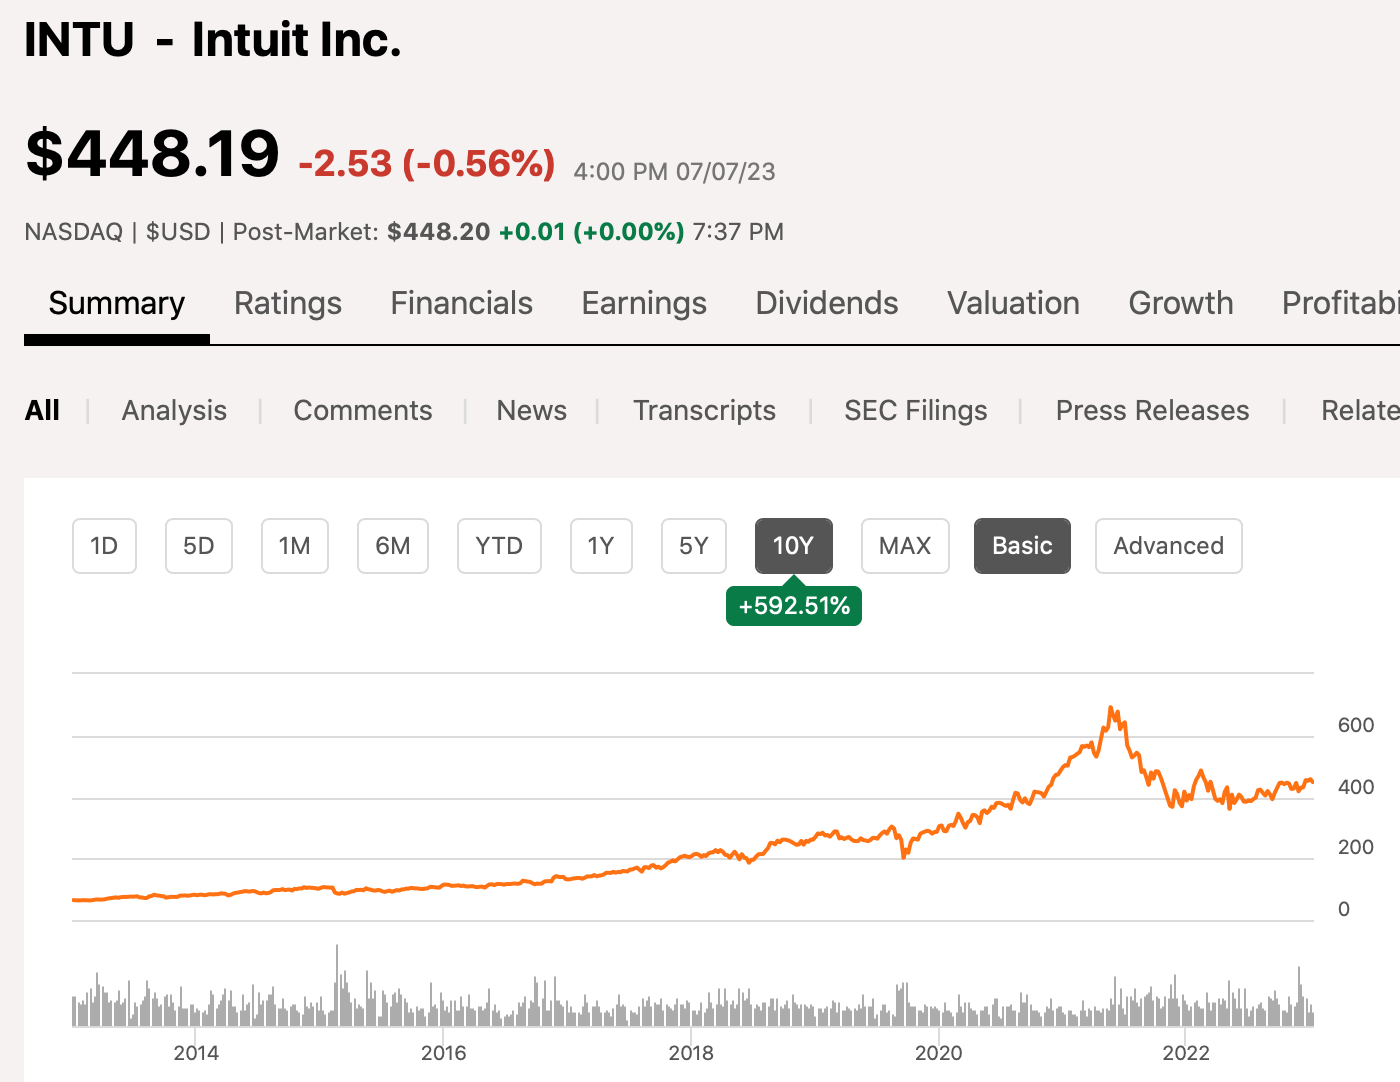The image size is (1400, 1082).
Task: Choose YTD chart period
Action: (x=498, y=546)
